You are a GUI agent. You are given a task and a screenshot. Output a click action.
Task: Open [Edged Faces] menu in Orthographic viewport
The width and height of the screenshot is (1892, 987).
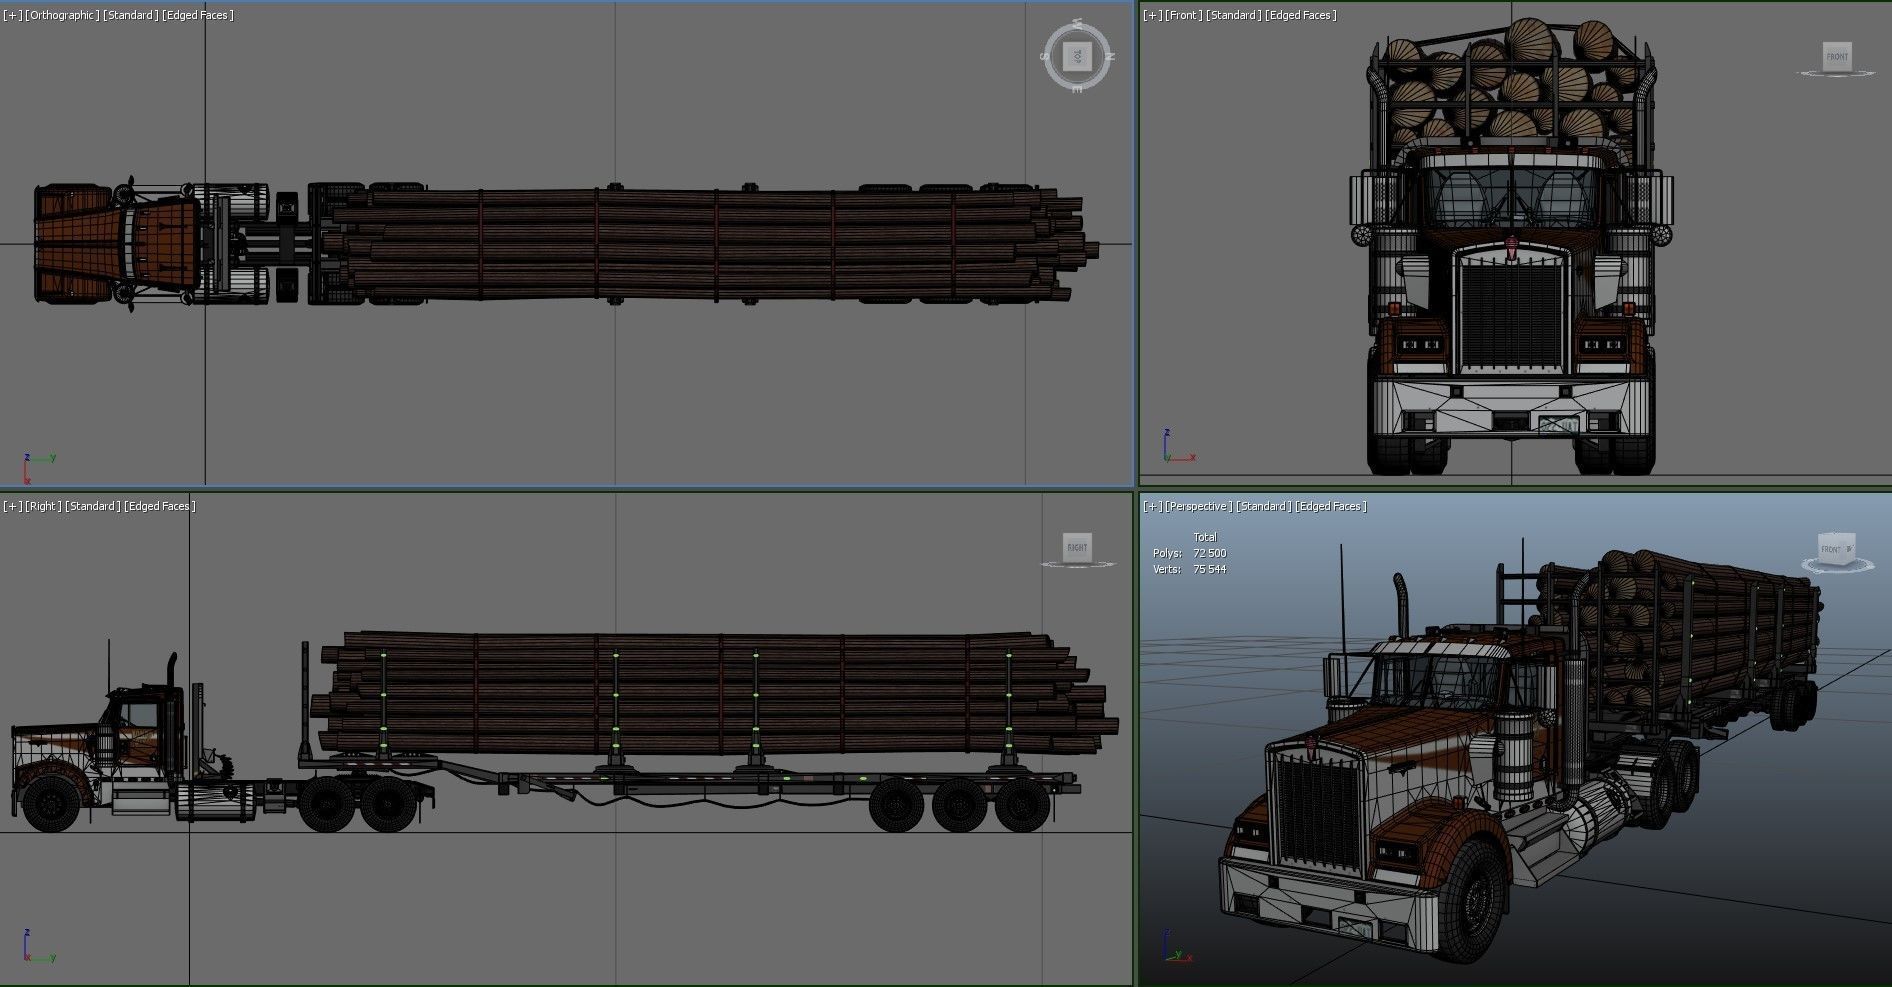point(197,15)
